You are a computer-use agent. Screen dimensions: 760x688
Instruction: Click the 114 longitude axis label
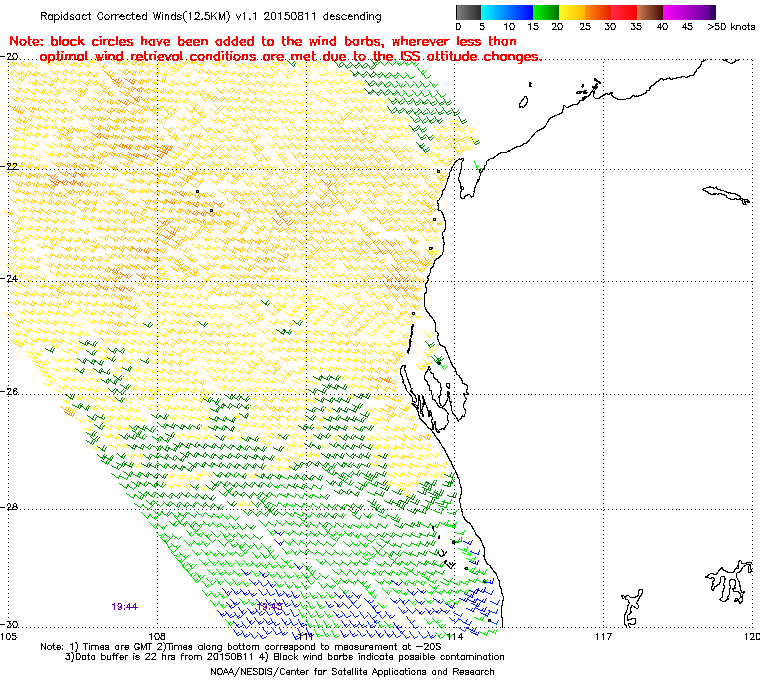pos(455,636)
